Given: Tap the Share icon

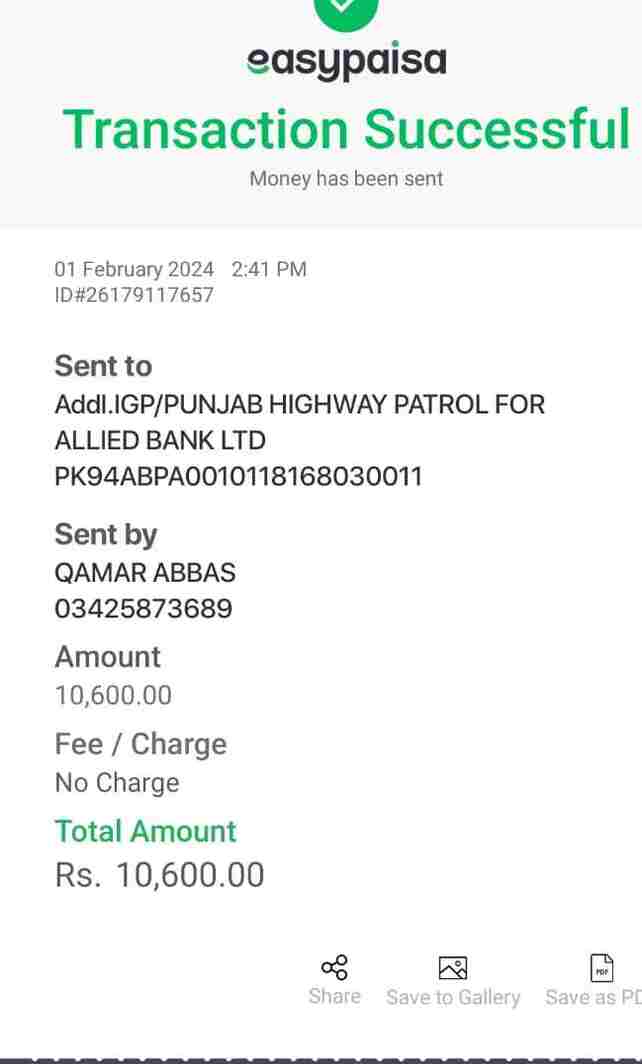Looking at the screenshot, I should [334, 967].
